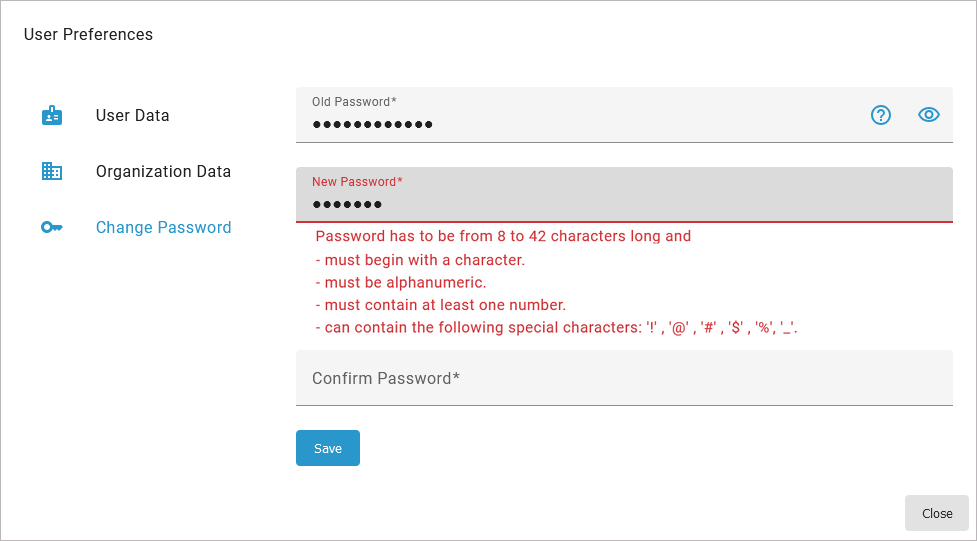
Task: Switch to the Organization Data text label
Action: [x=163, y=172]
